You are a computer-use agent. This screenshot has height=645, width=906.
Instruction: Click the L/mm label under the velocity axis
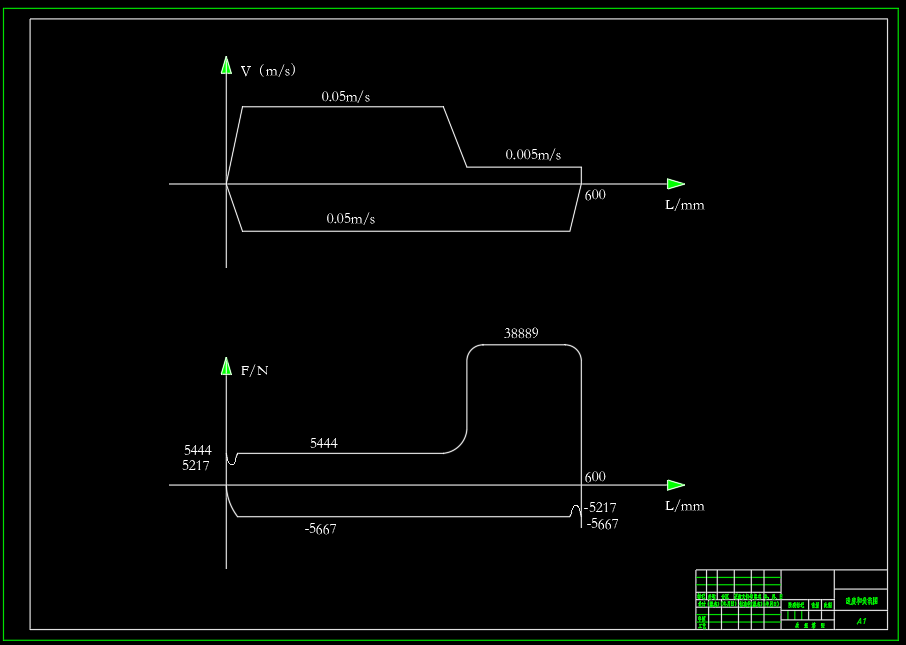[x=685, y=205]
